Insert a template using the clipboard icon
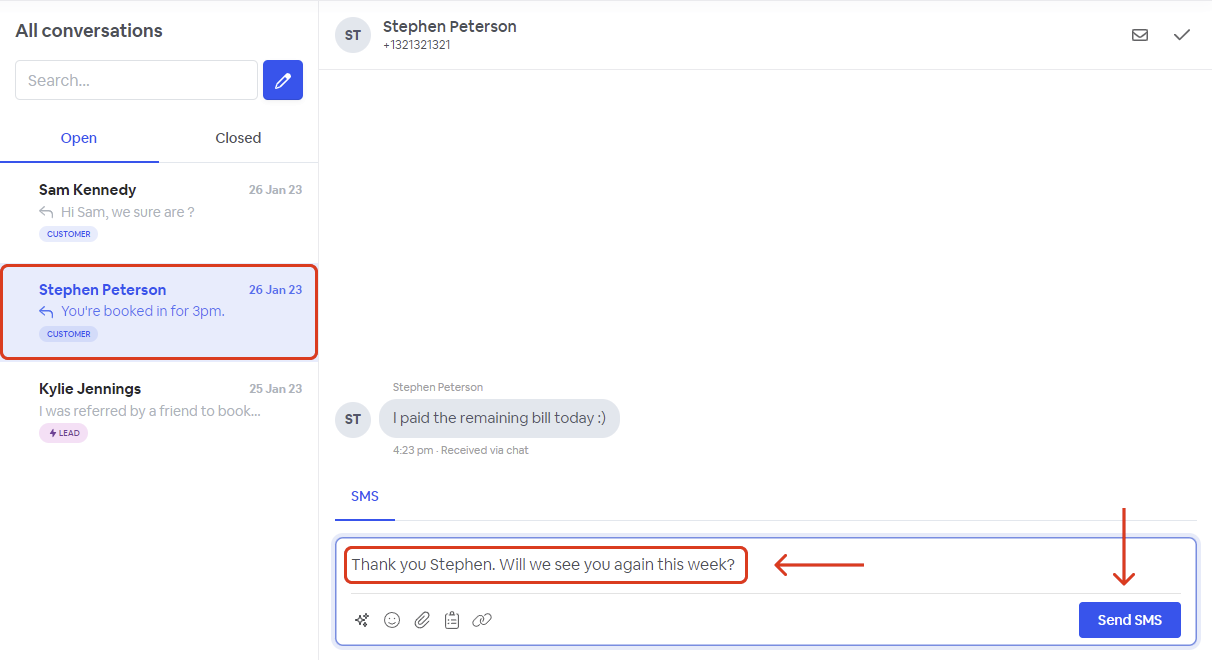The width and height of the screenshot is (1212, 660). pos(452,620)
